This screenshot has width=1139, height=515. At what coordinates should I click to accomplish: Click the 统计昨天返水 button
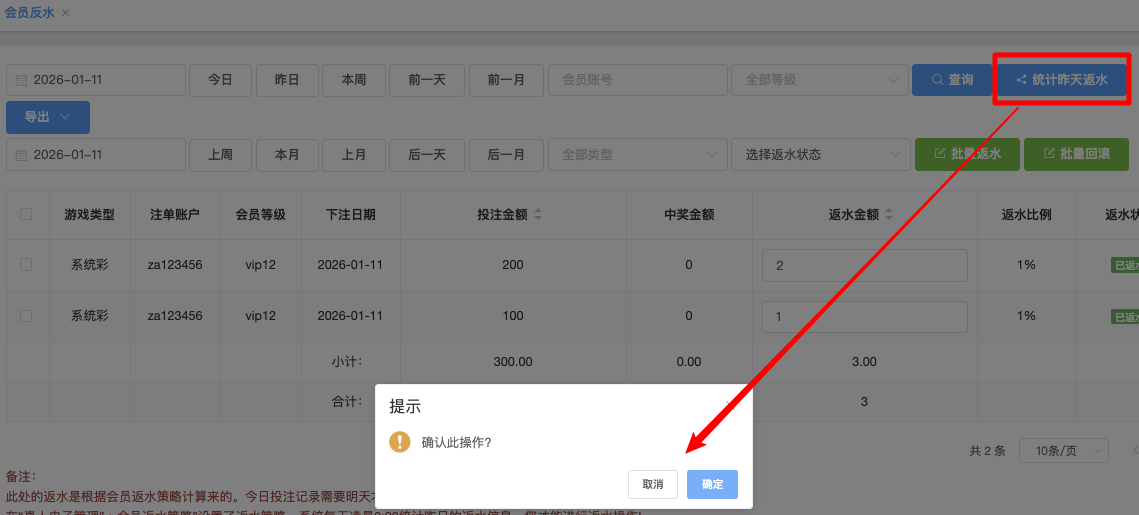1061,80
